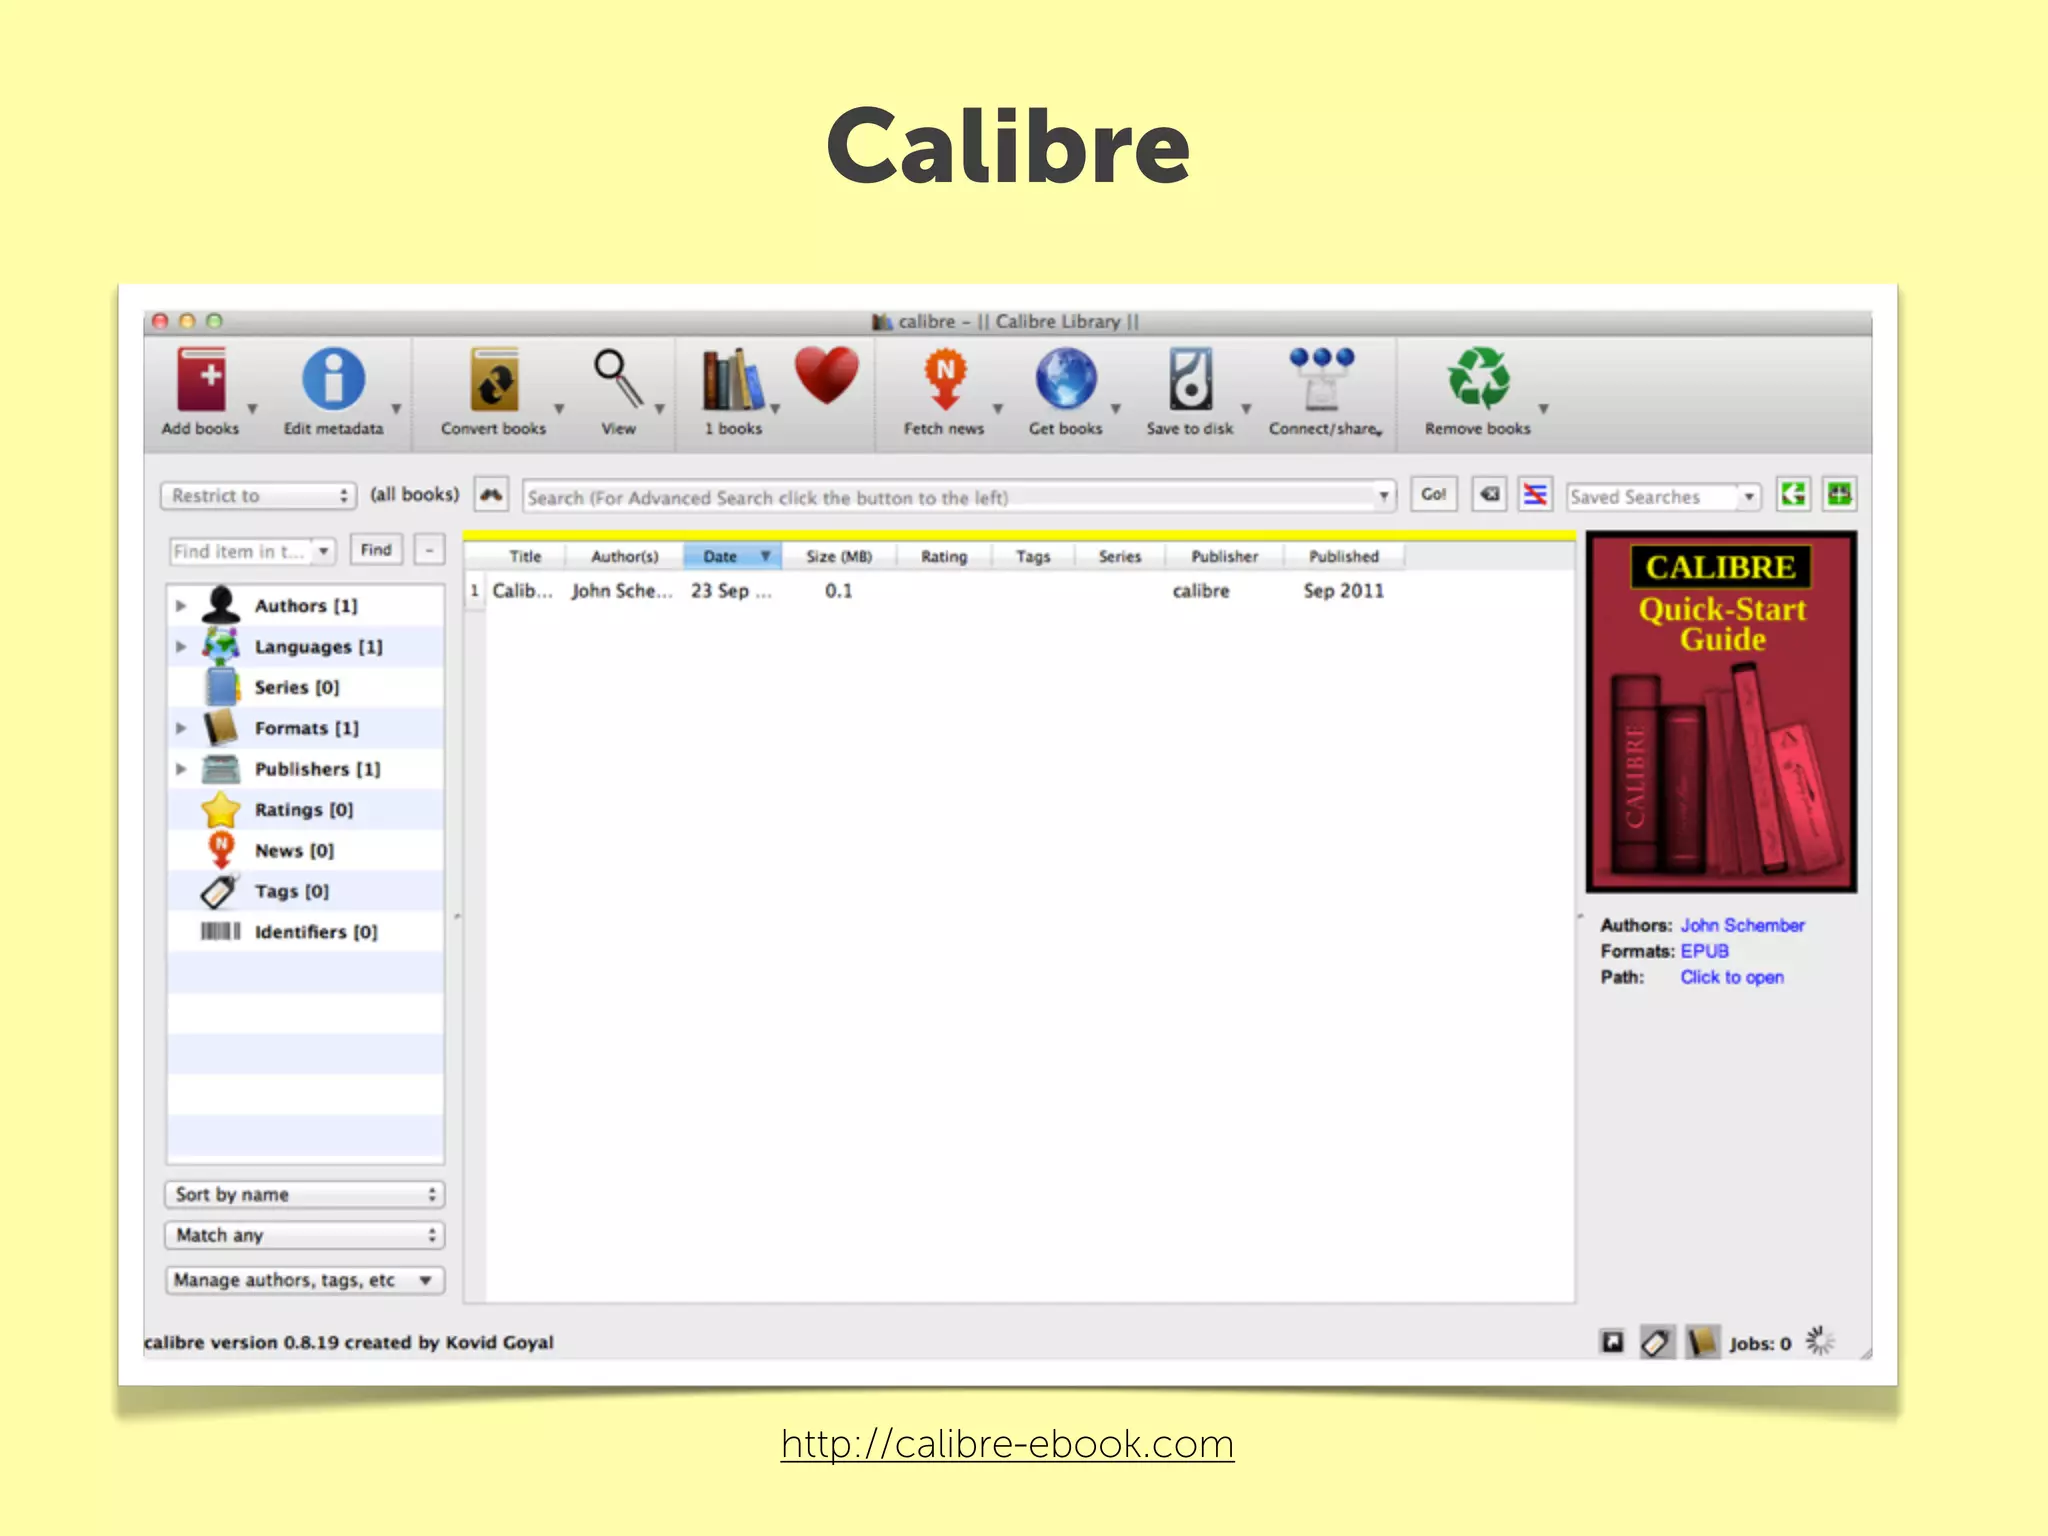Viewport: 2048px width, 1536px height.
Task: Open the Restrict to dropdown
Action: [258, 496]
